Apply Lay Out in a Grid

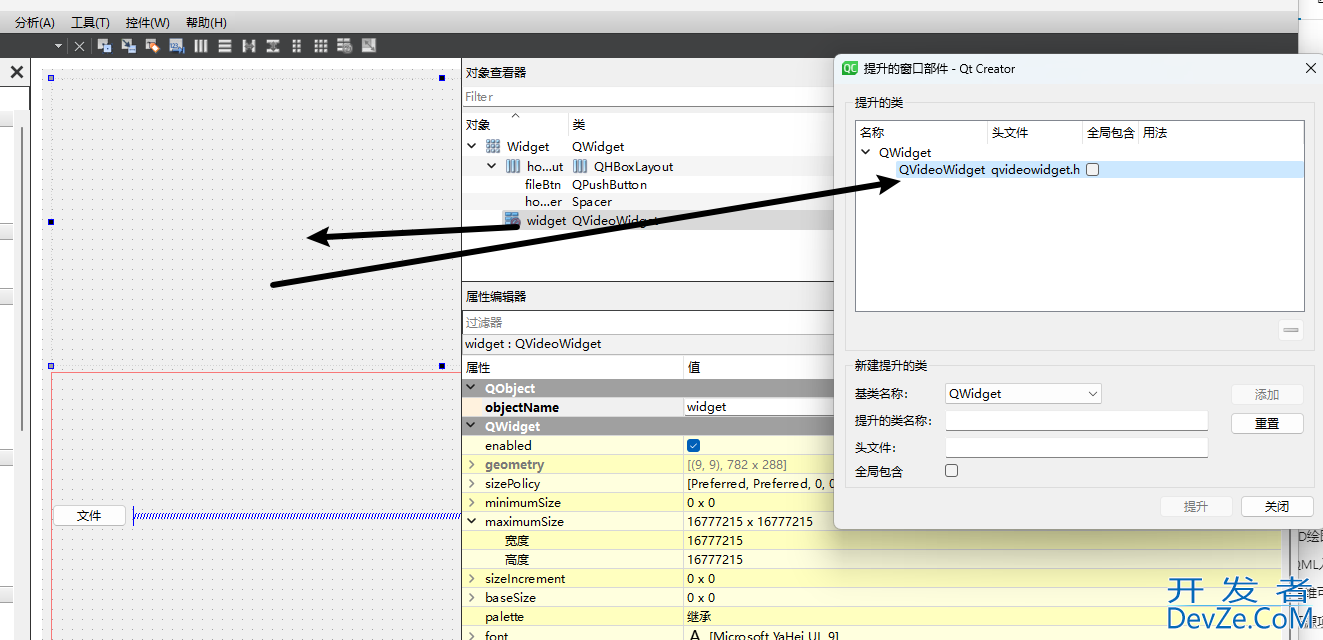[320, 45]
